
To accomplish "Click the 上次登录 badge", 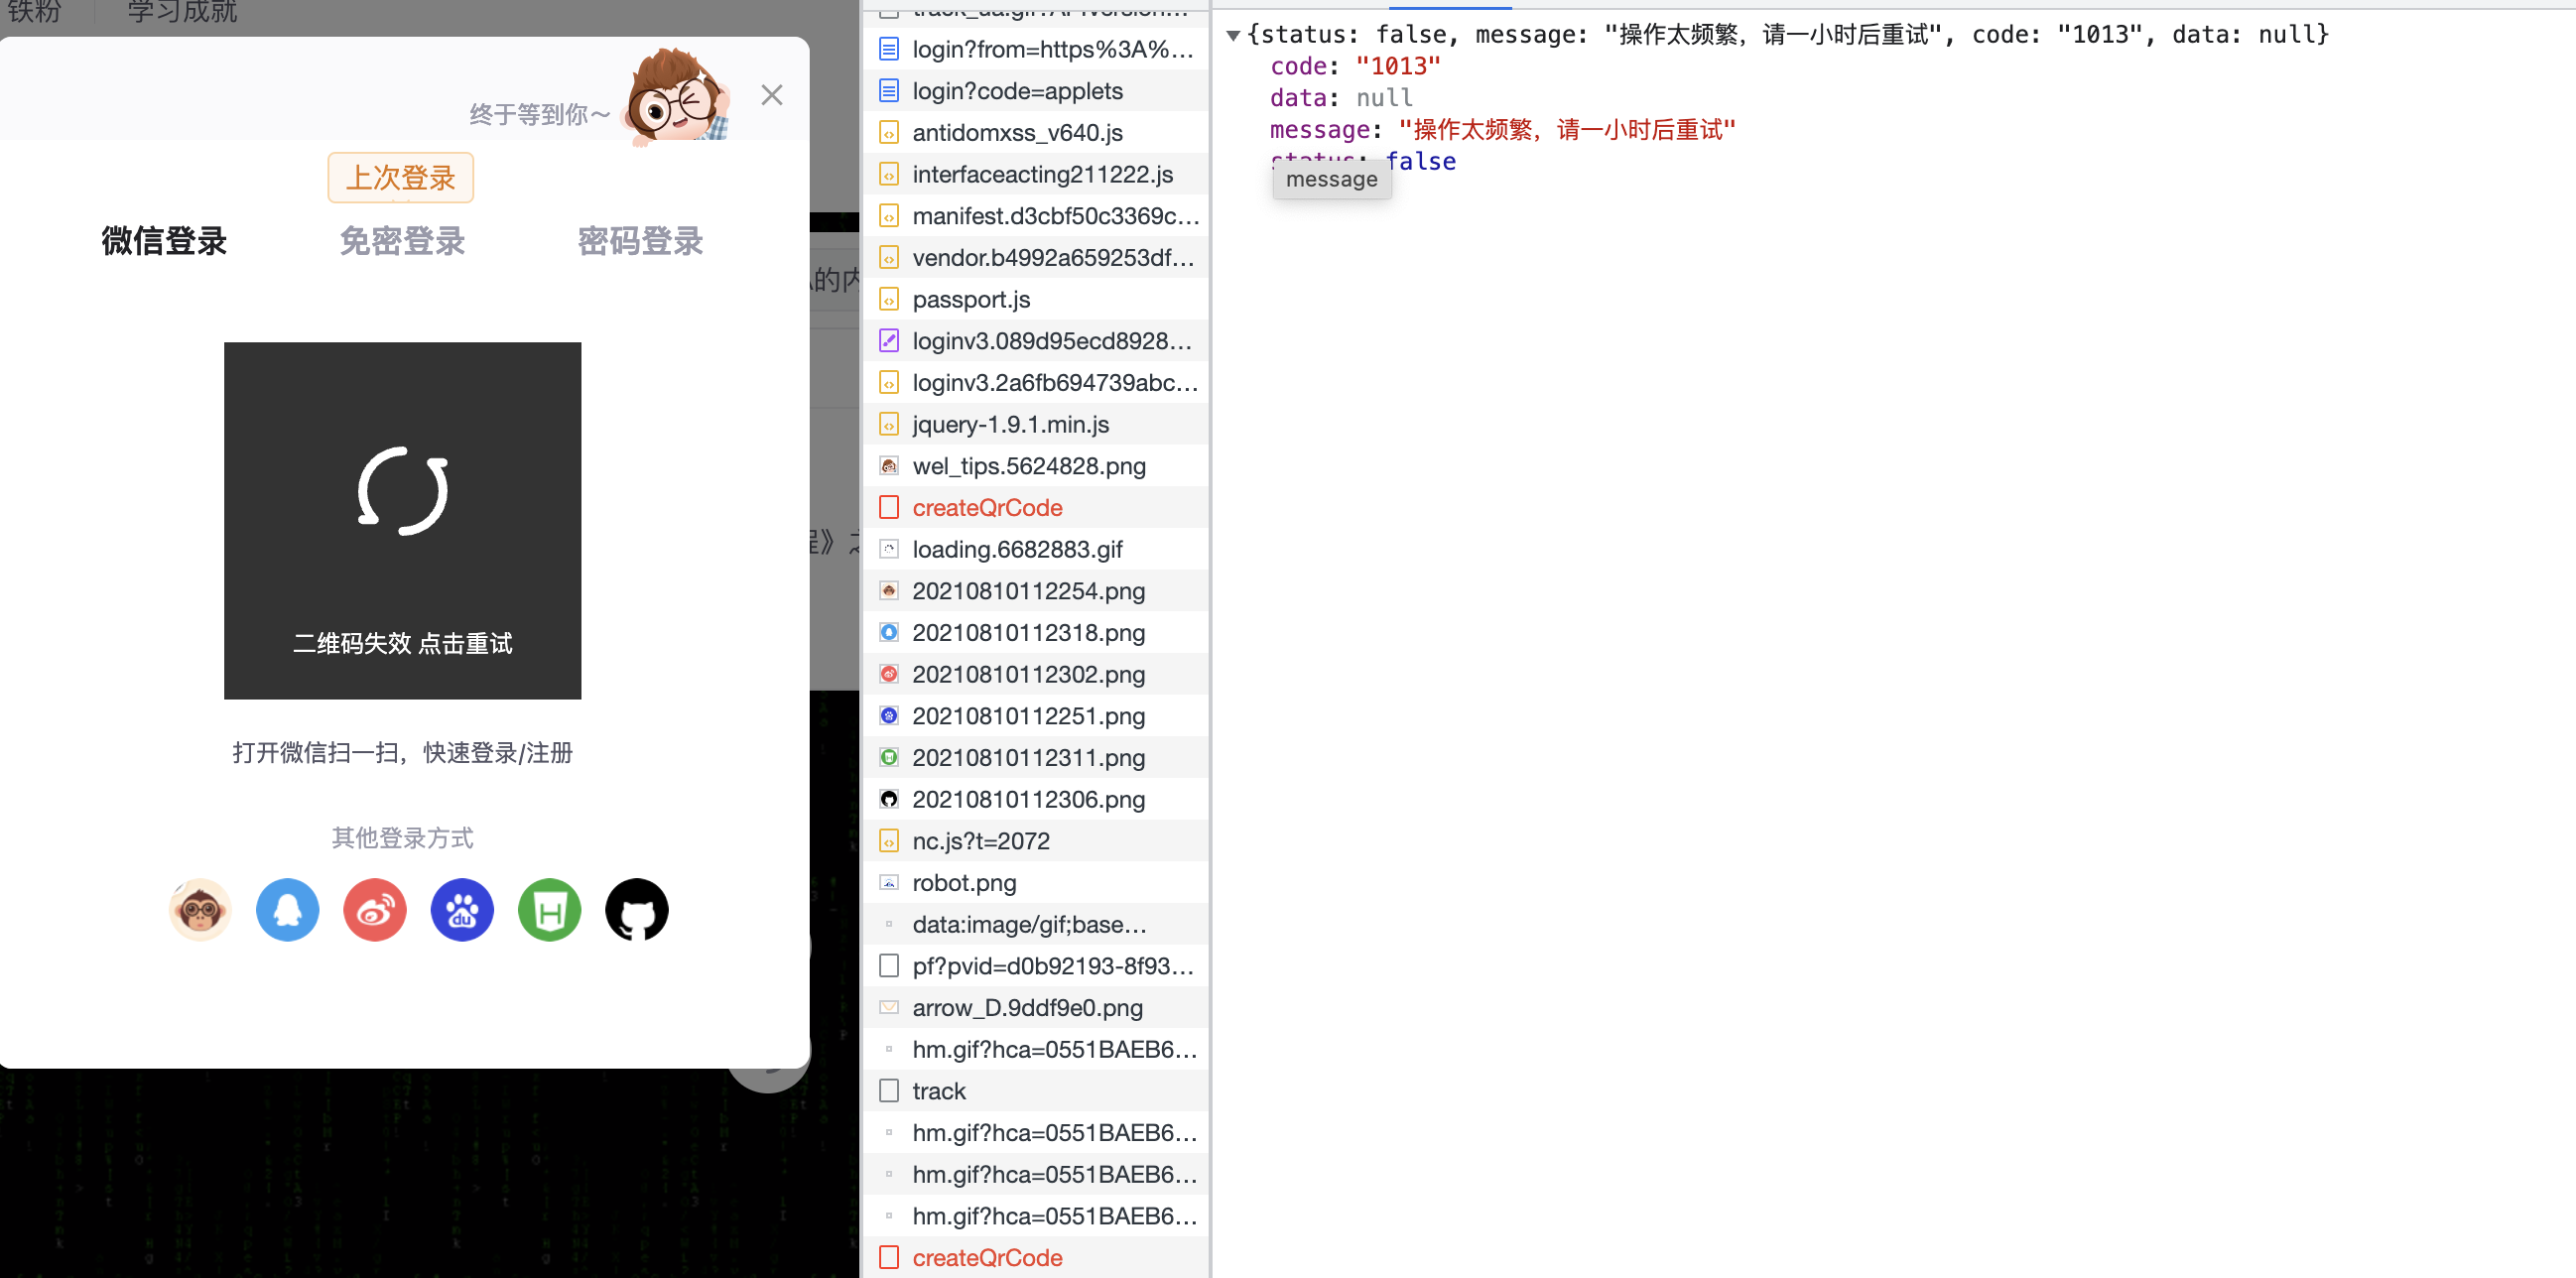I will tap(401, 178).
